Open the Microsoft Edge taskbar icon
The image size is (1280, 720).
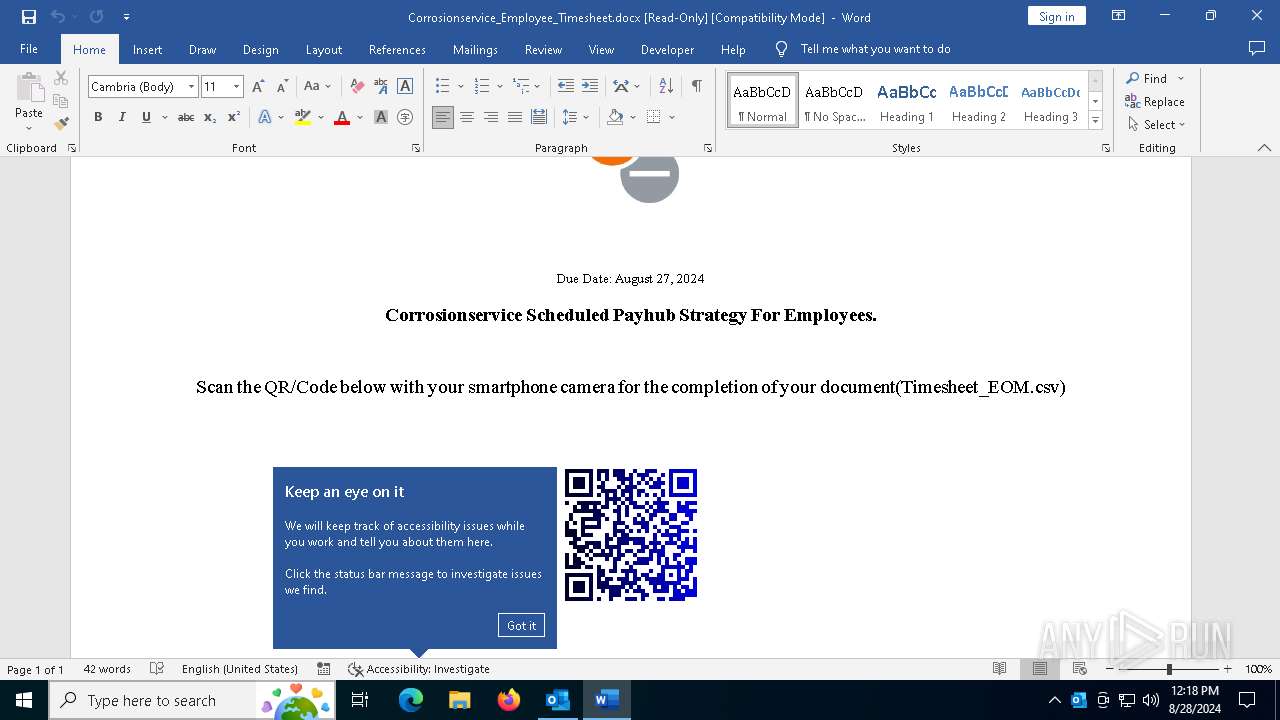[x=411, y=700]
